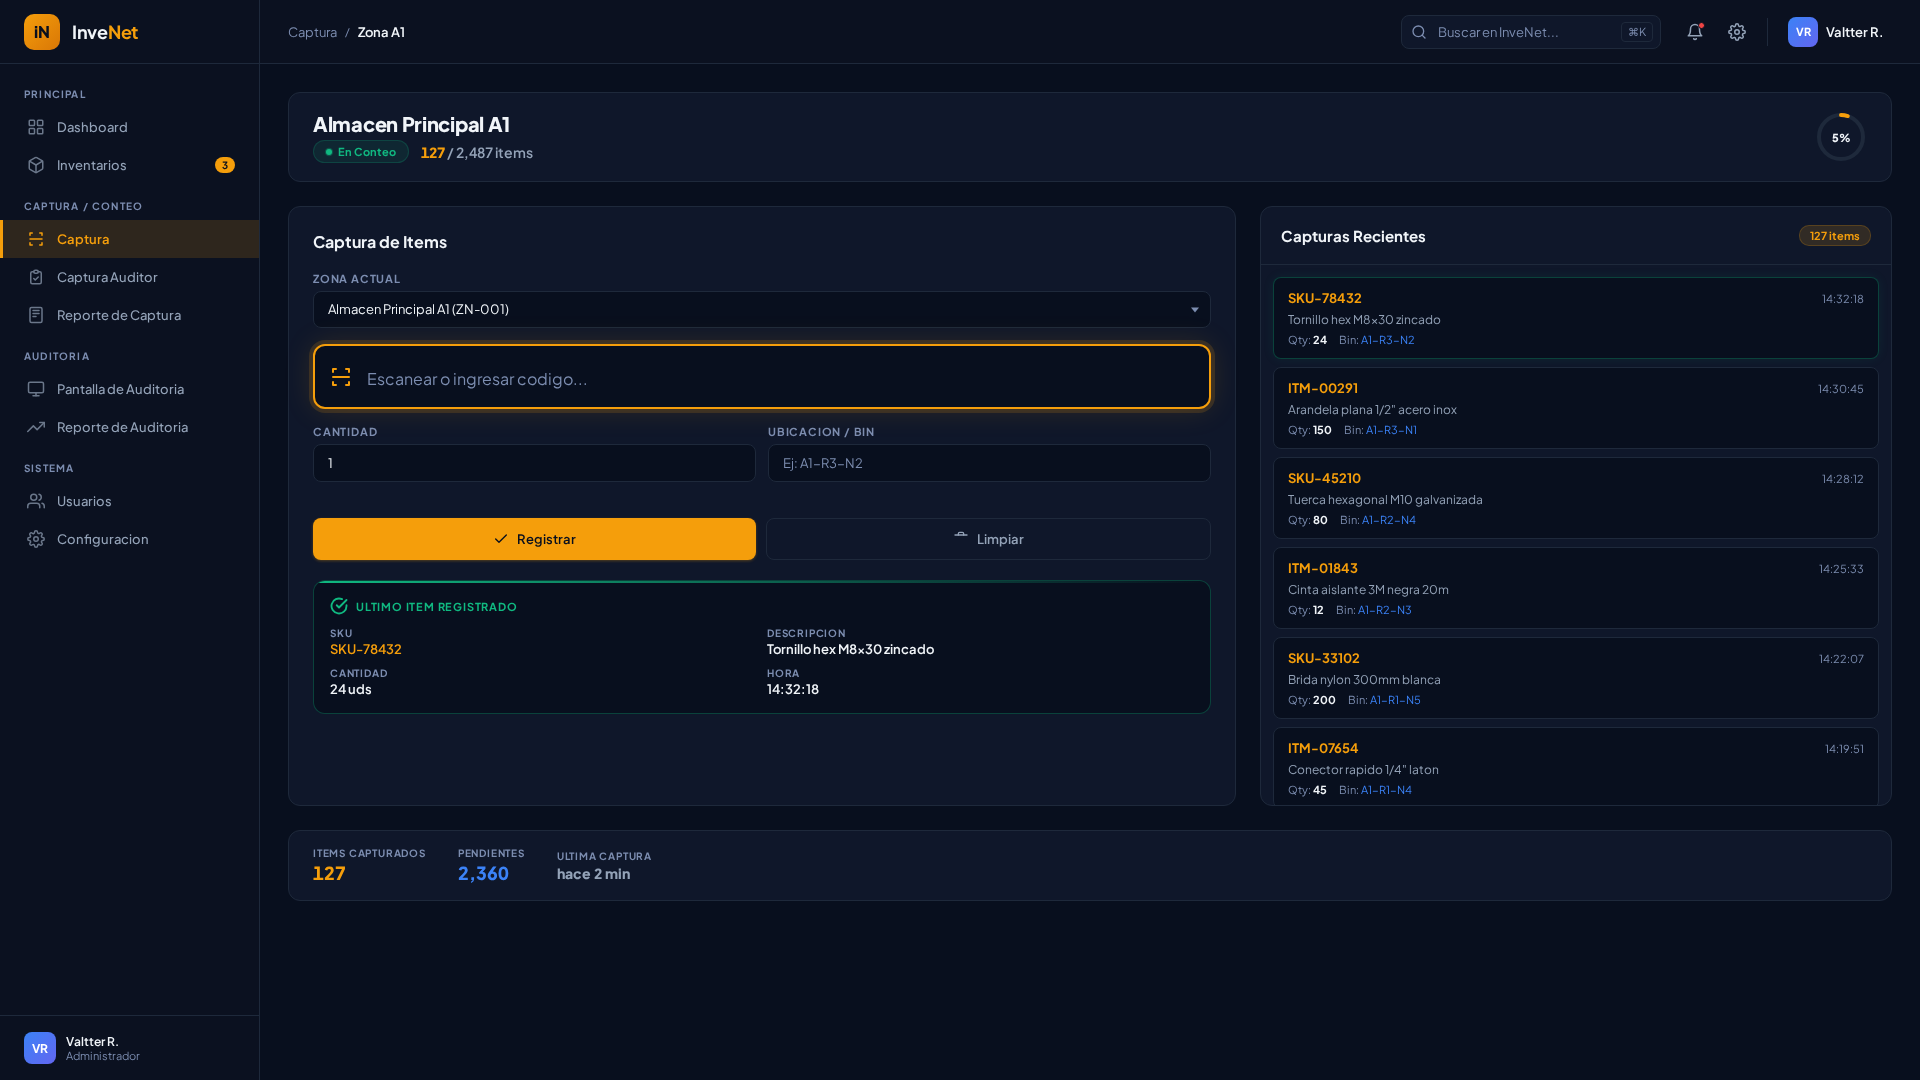
Task: Click the Pantalla de Auditoria monitor icon
Action: point(36,389)
